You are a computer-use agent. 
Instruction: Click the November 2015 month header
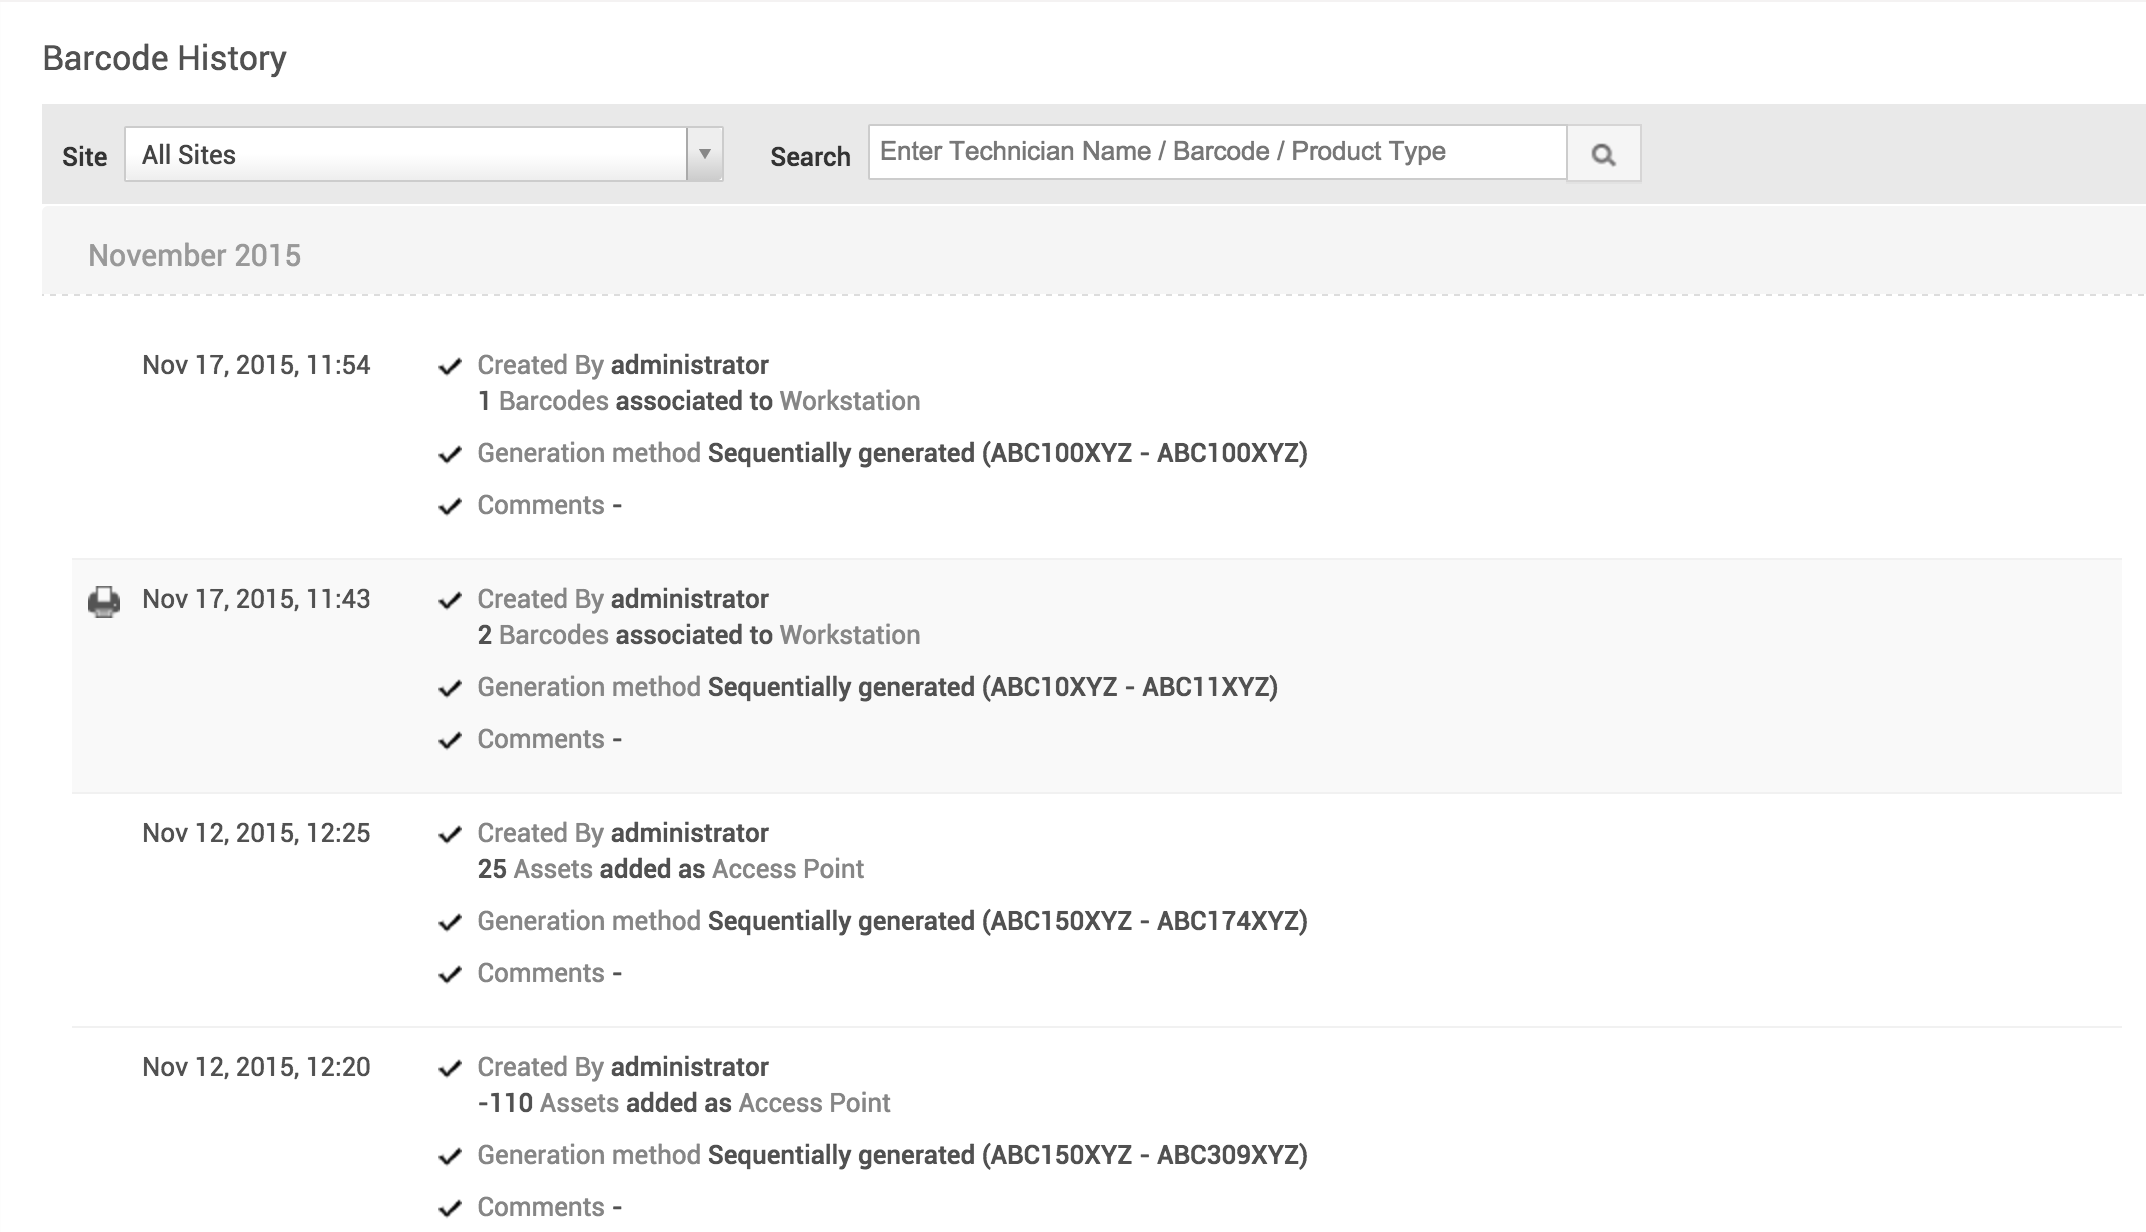point(194,255)
